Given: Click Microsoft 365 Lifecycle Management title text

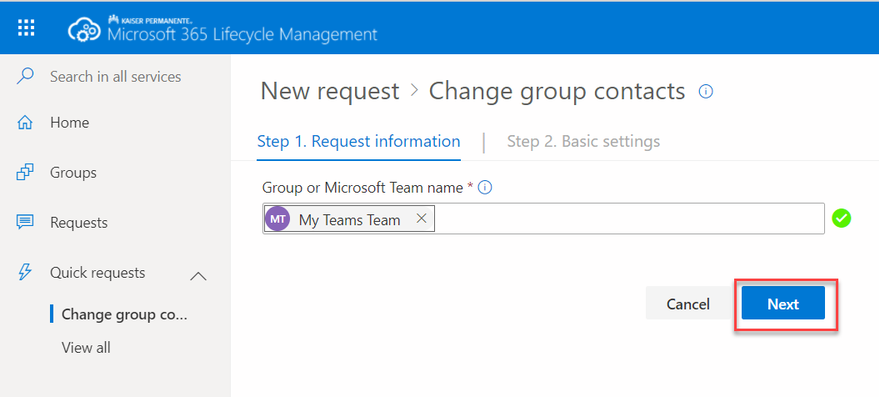Looking at the screenshot, I should coord(242,34).
